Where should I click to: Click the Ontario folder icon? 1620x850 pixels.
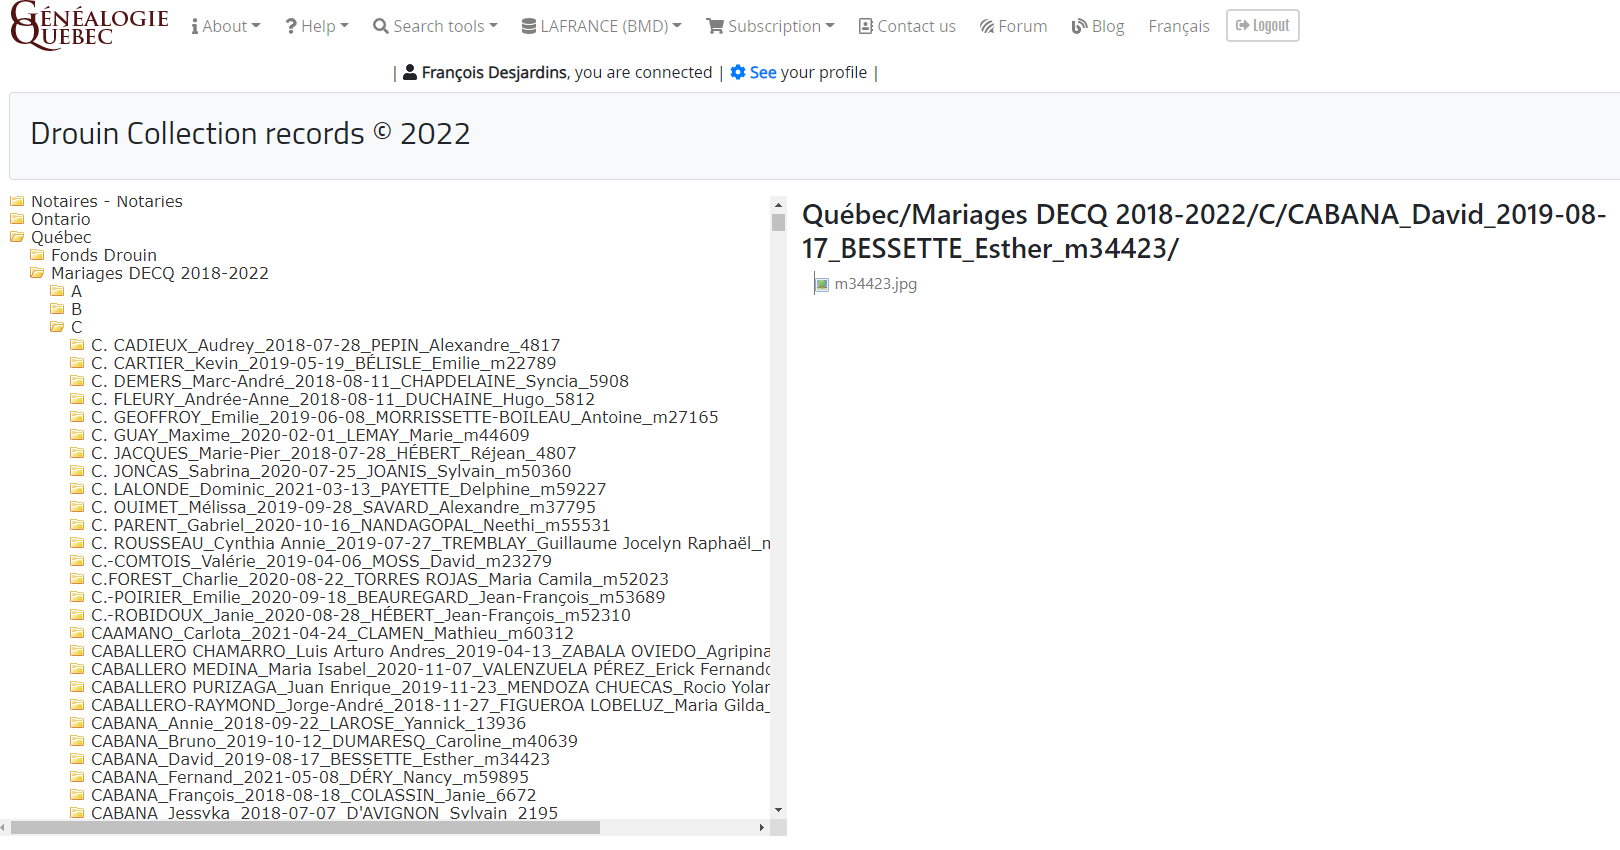click(x=17, y=219)
